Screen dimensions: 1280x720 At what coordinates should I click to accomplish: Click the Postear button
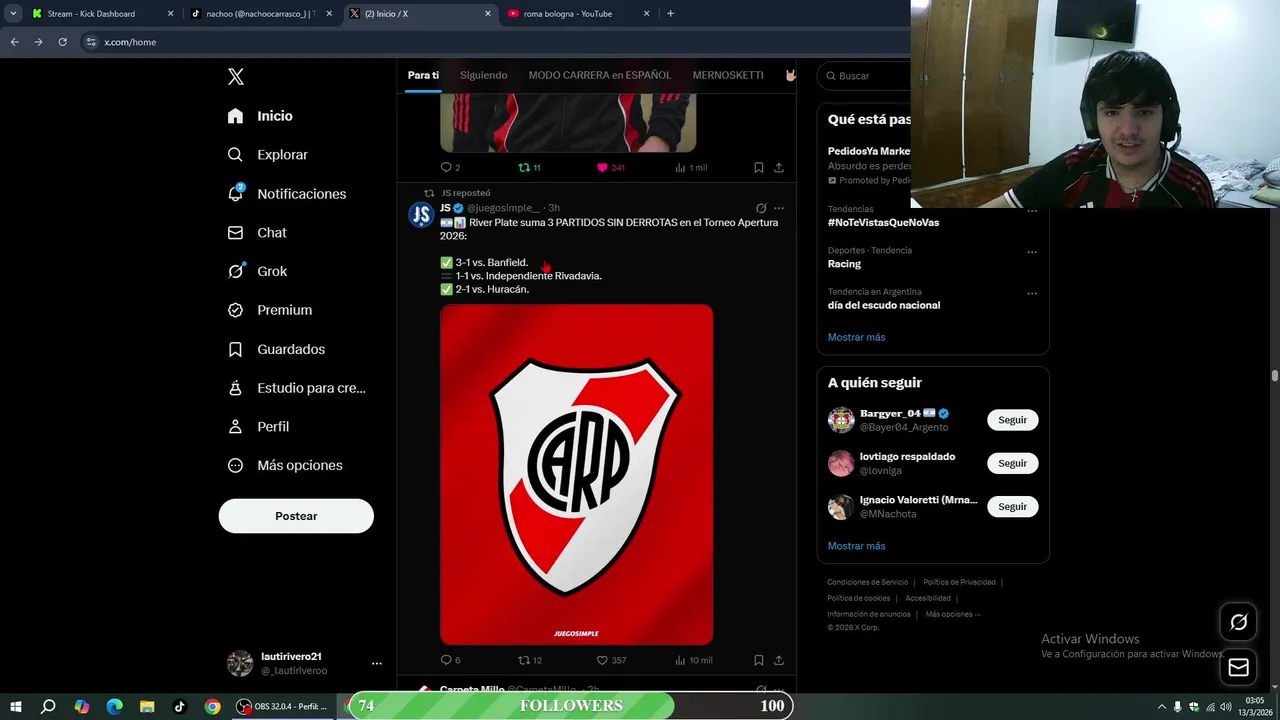[x=296, y=516]
